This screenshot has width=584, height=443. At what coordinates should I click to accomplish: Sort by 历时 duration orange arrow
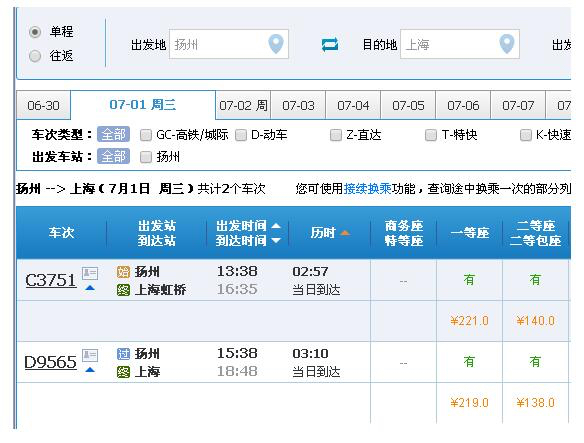[x=345, y=233]
